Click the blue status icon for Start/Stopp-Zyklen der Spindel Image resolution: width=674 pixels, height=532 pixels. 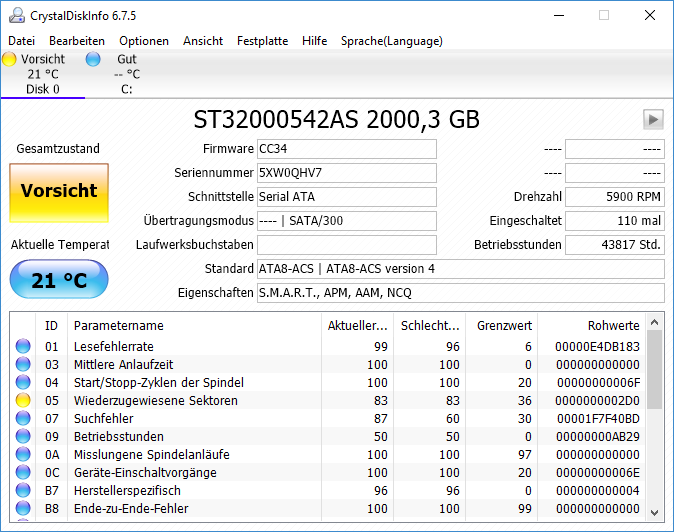[x=23, y=382]
